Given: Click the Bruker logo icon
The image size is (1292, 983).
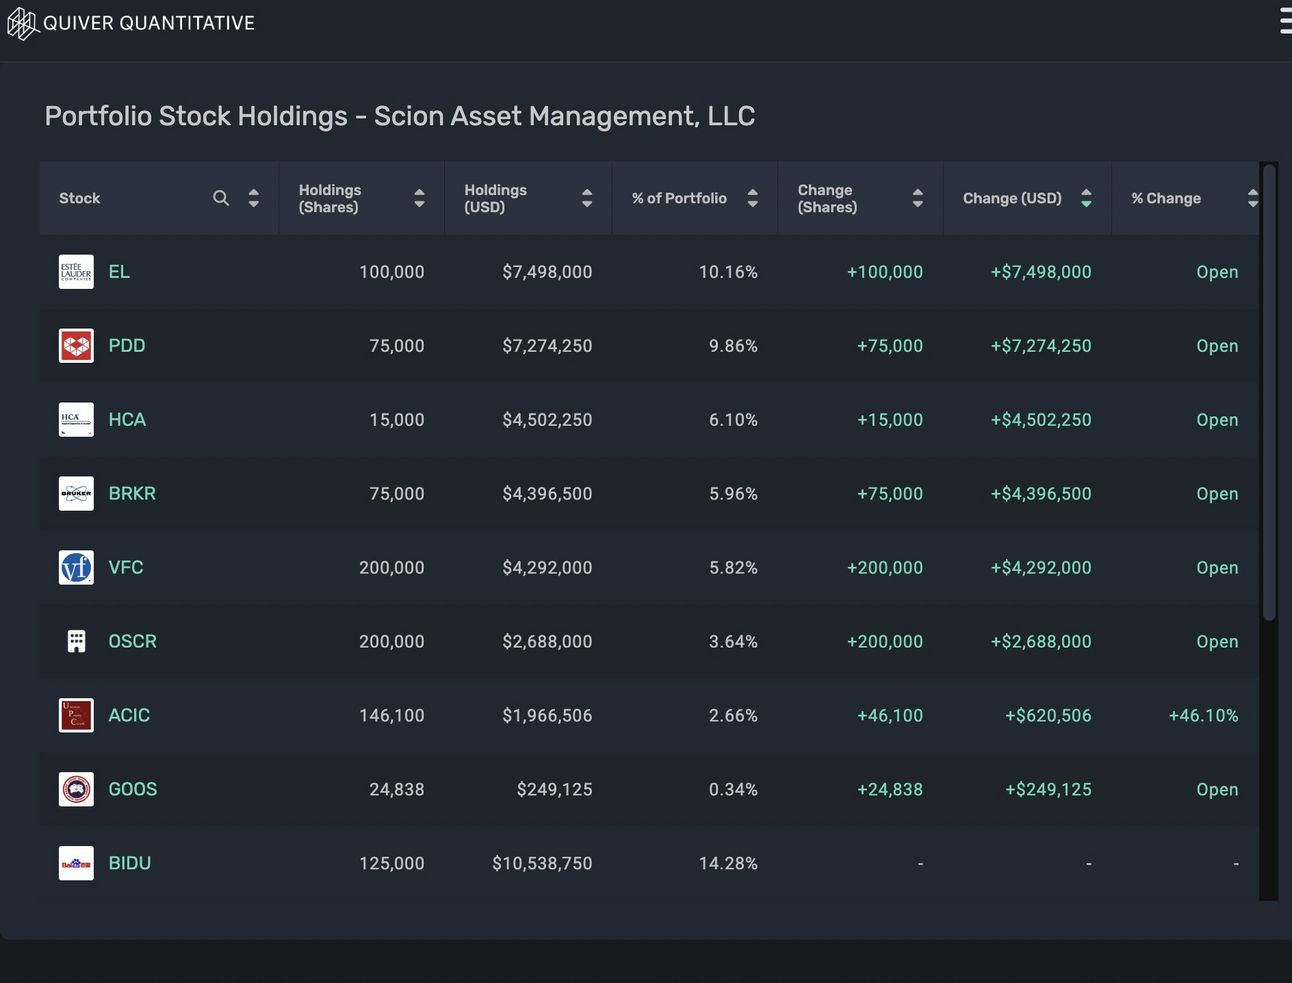Looking at the screenshot, I should tap(76, 494).
